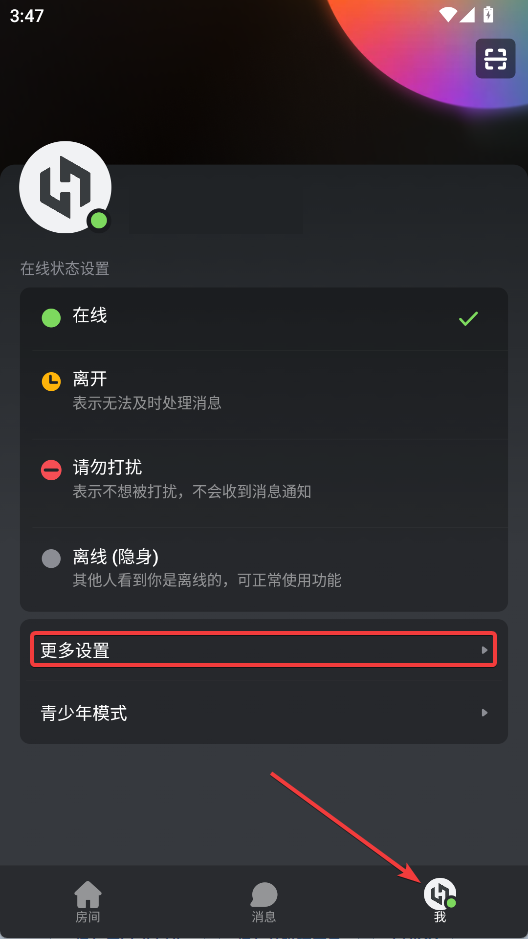This screenshot has height=939, width=528.
Task: Select the 在线 online status option
Action: (x=264, y=319)
